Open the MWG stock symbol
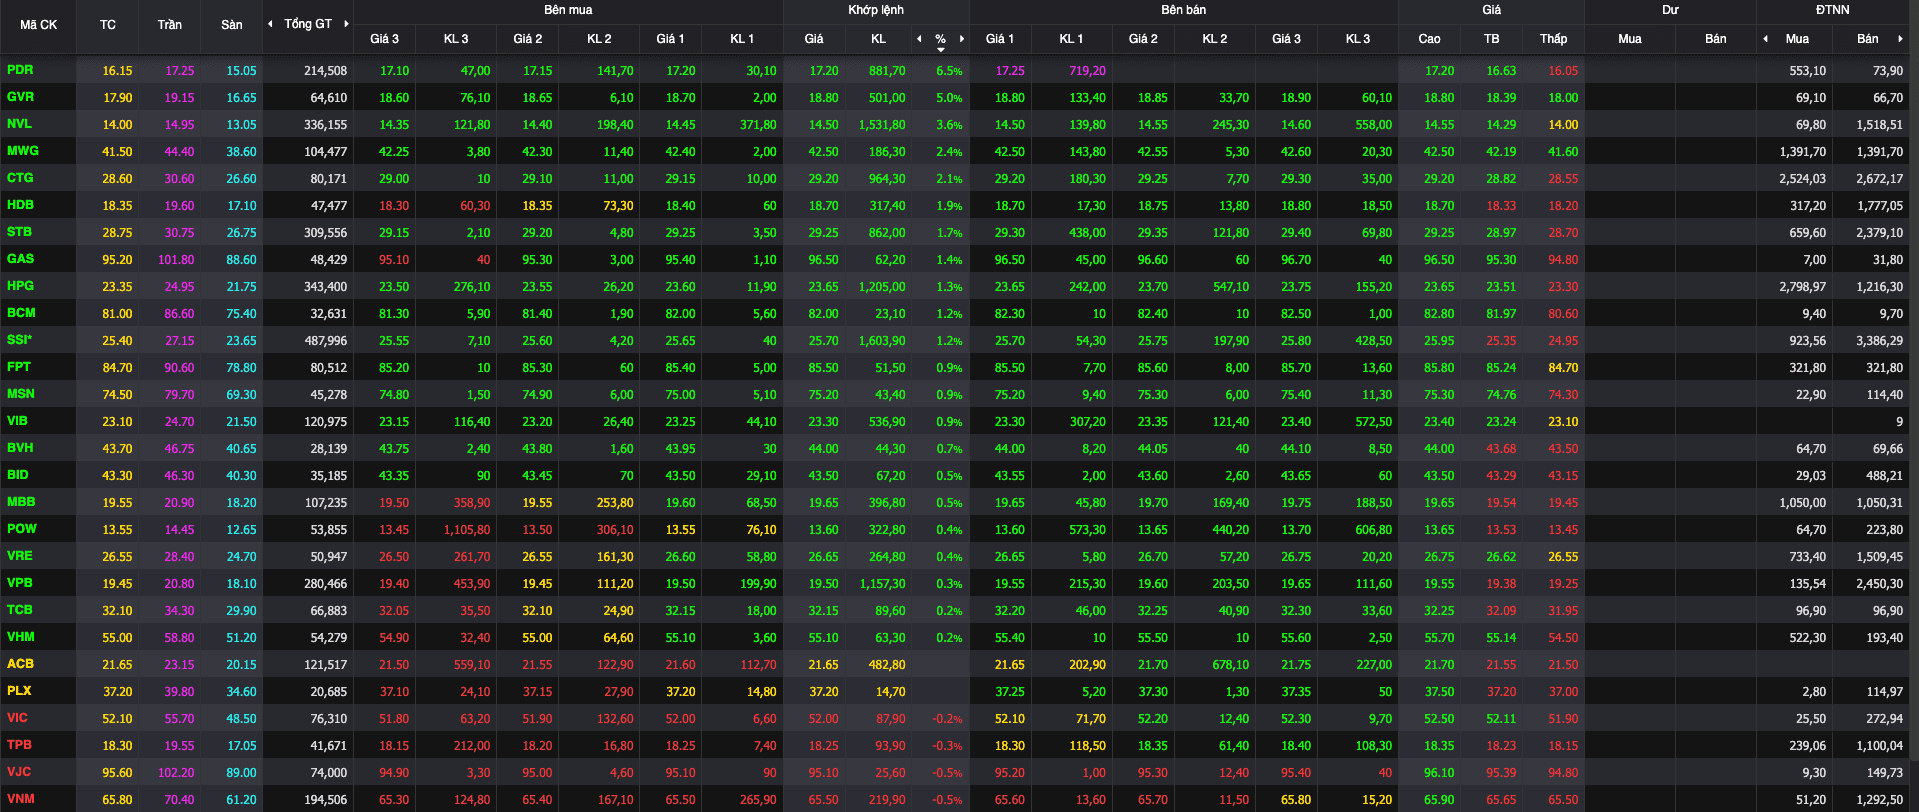Screen dimensions: 1919x812 point(23,151)
